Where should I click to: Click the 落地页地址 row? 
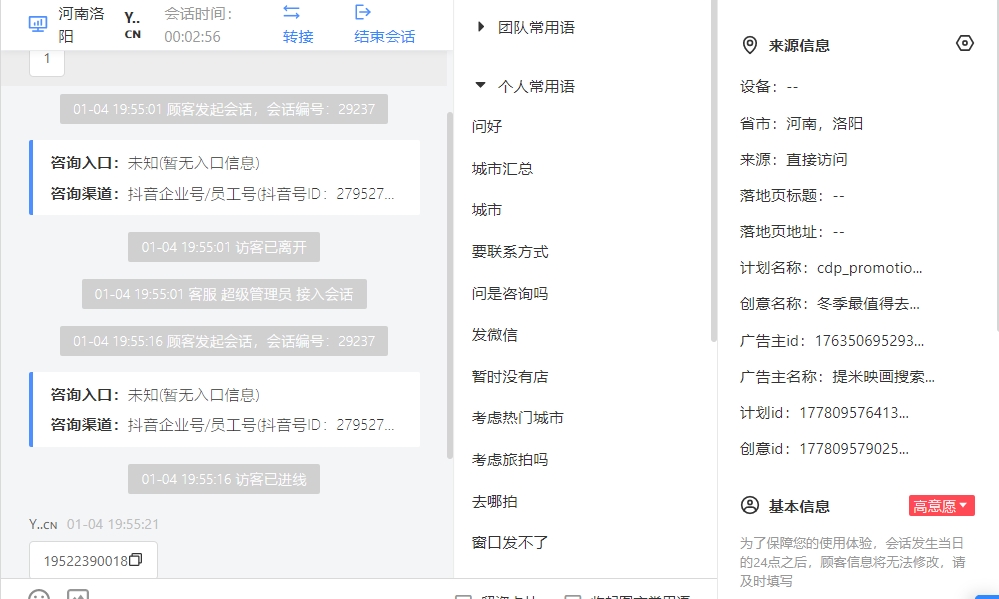click(792, 232)
